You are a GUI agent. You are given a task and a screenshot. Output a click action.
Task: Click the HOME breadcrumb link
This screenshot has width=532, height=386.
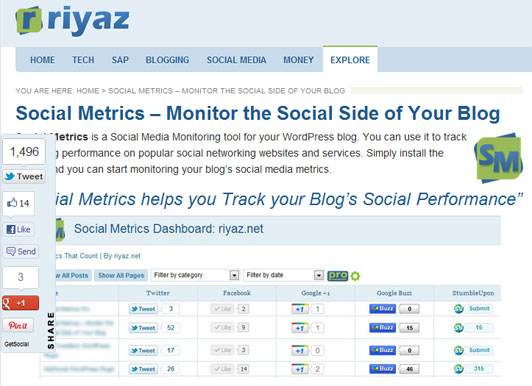[x=88, y=91]
